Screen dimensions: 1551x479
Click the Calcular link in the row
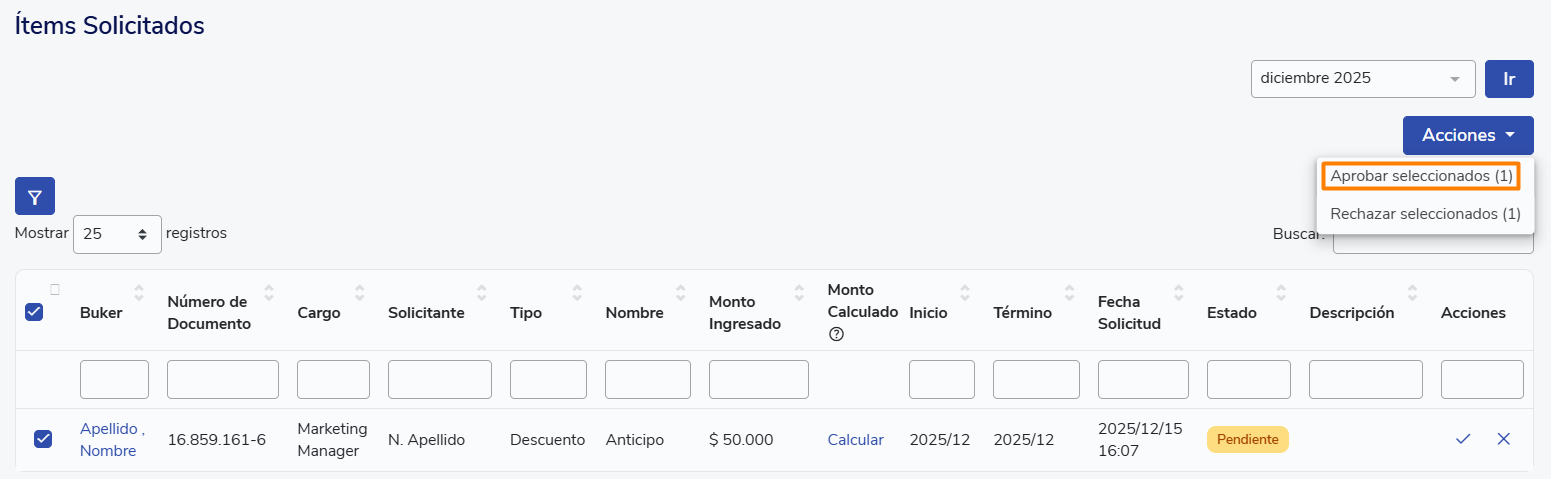point(855,440)
